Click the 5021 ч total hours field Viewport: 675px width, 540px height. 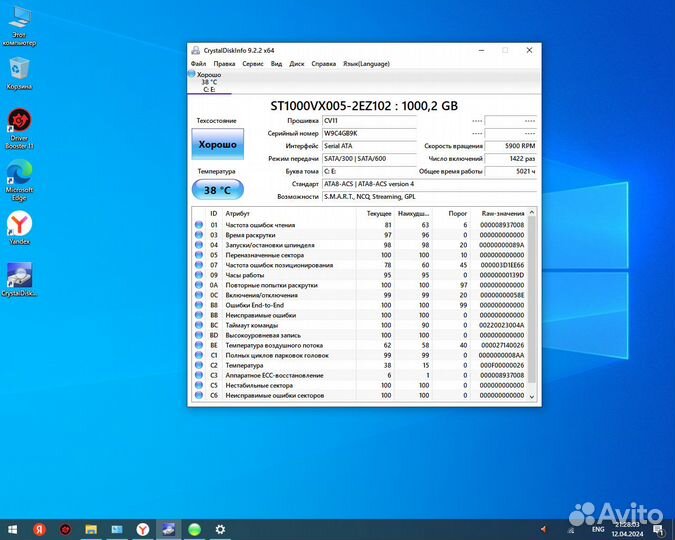511,171
